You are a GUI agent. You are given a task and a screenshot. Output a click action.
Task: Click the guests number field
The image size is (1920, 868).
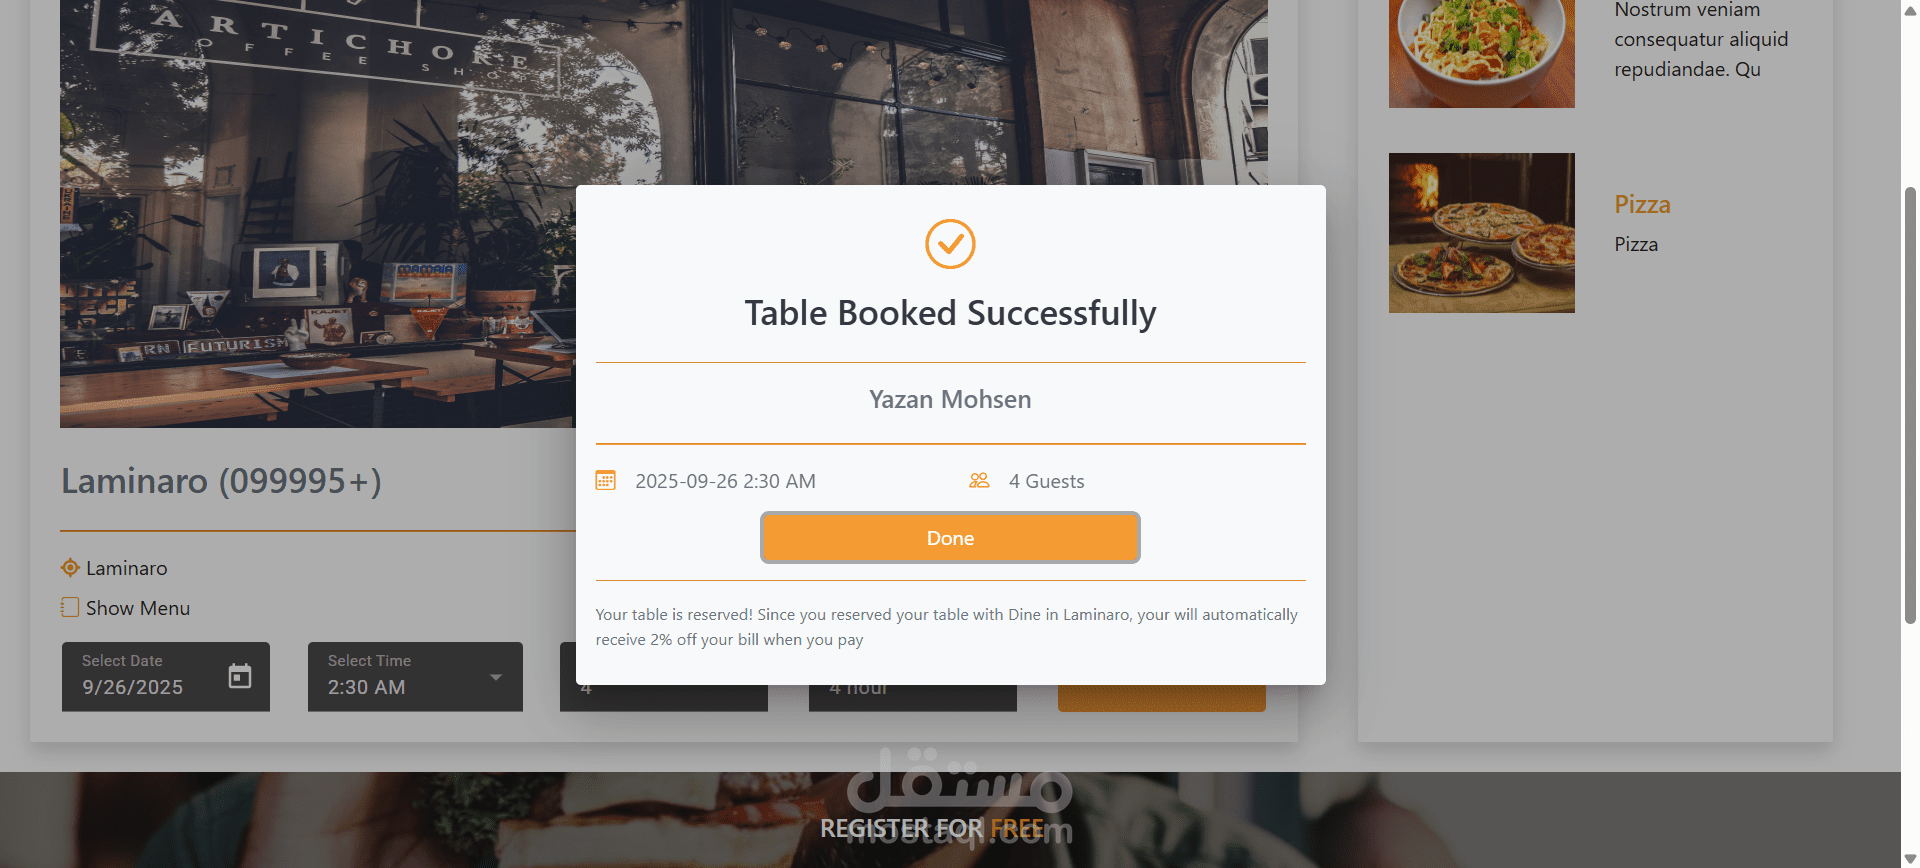click(664, 698)
